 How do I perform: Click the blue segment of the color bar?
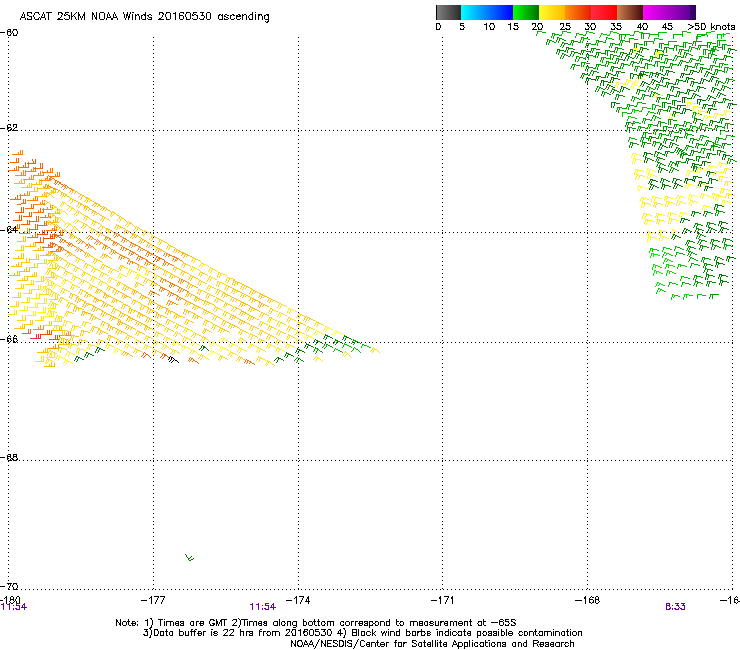487,12
